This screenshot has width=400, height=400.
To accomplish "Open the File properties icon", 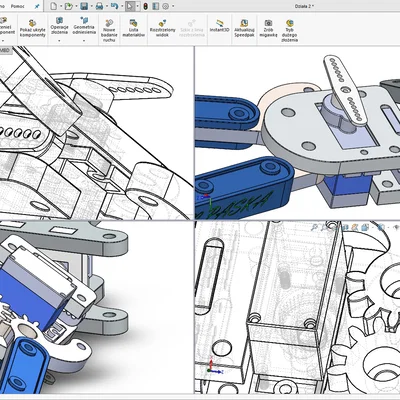I will coord(155,6).
